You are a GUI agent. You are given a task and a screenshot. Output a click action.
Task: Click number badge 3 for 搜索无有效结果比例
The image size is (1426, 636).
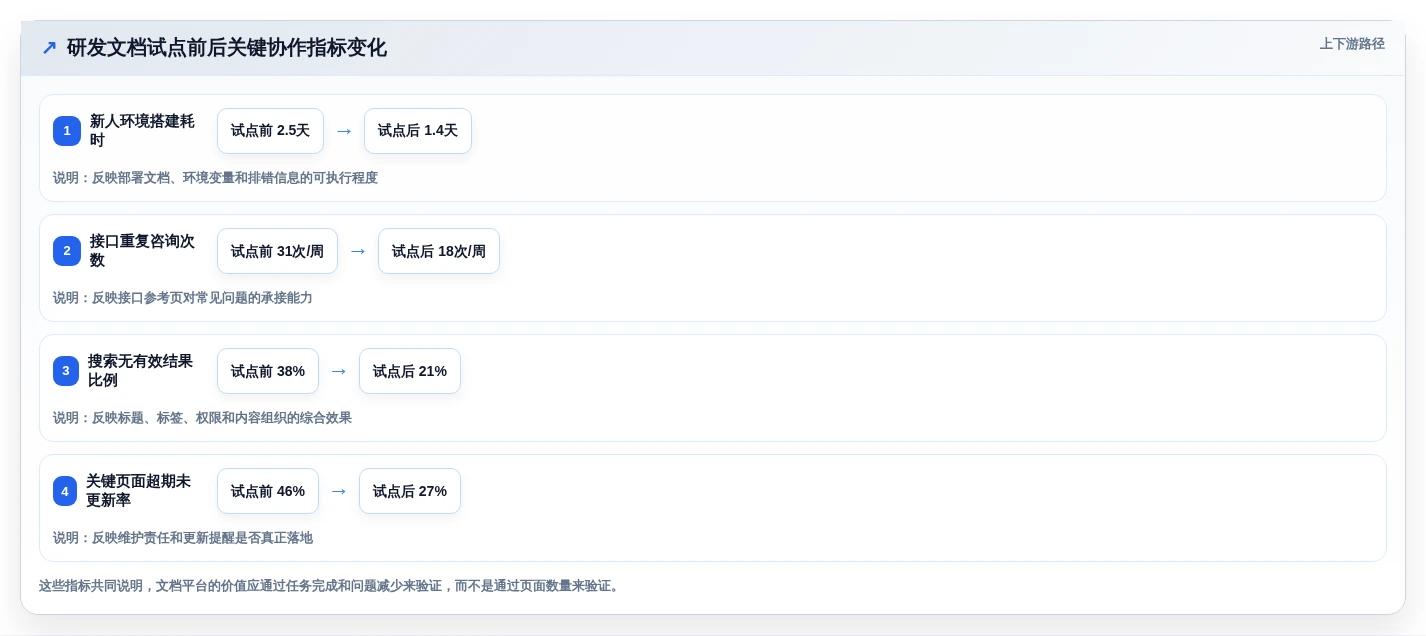[66, 371]
